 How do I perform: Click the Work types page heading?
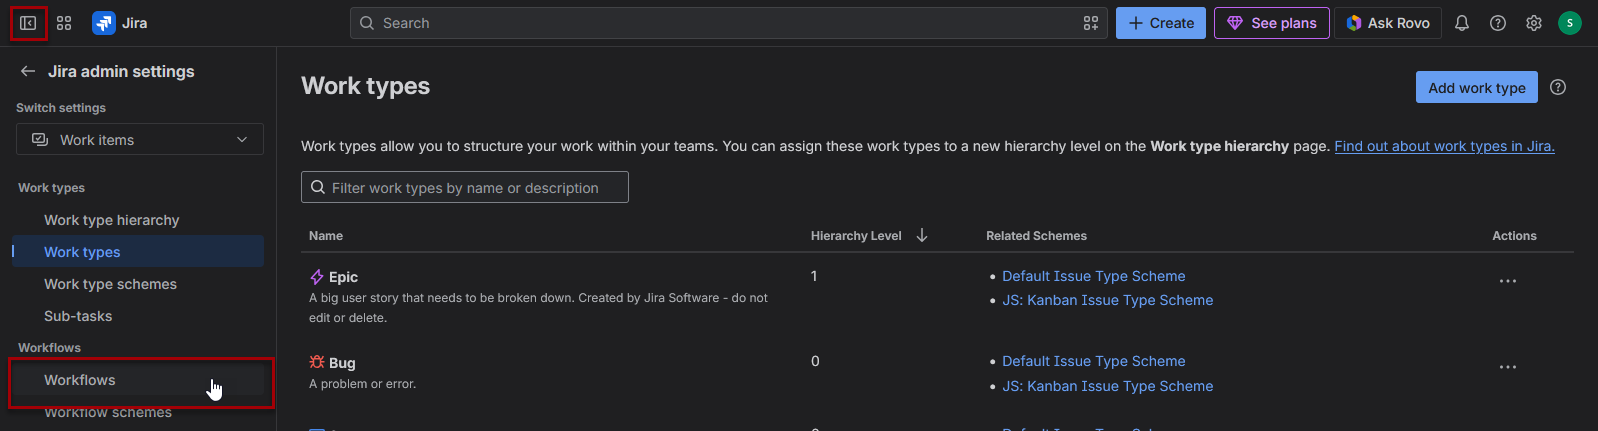pos(365,86)
